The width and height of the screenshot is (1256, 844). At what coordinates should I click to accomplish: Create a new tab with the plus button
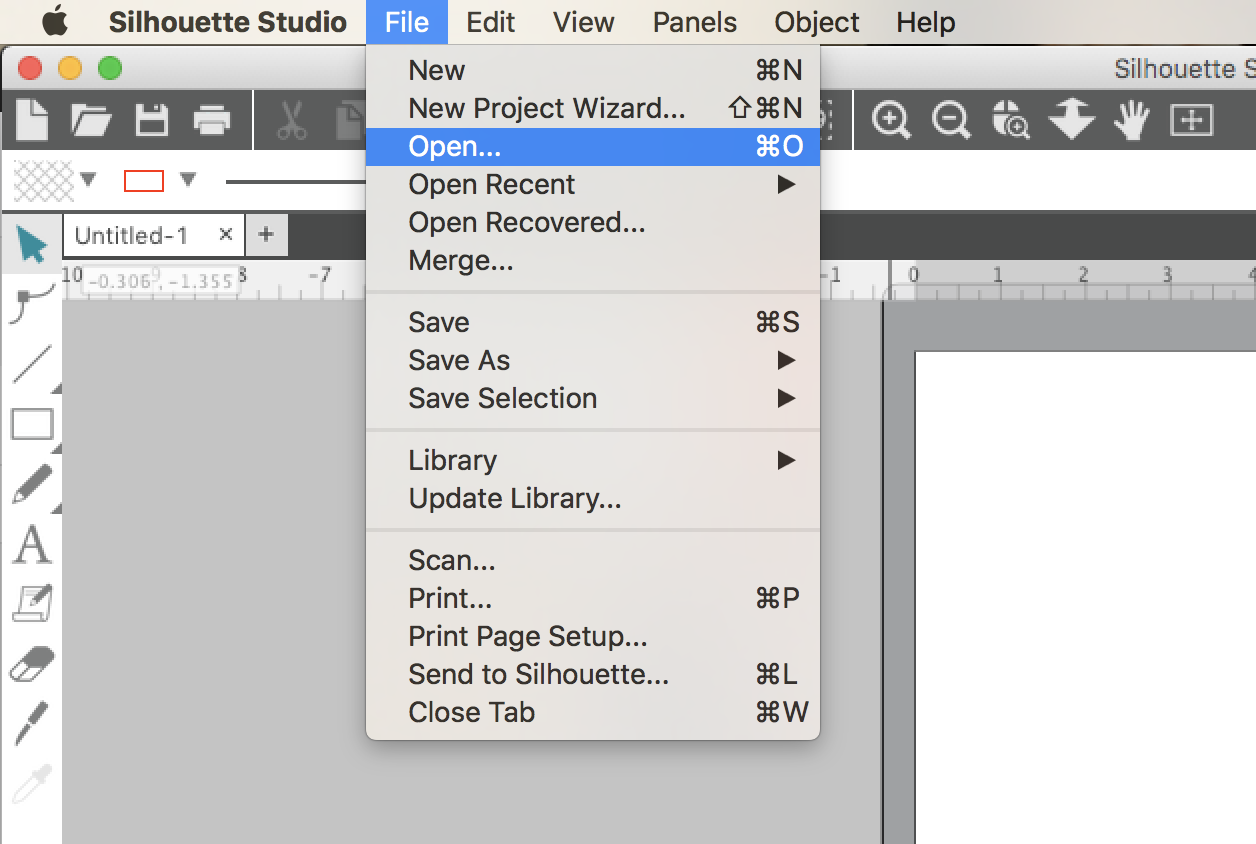coord(265,234)
